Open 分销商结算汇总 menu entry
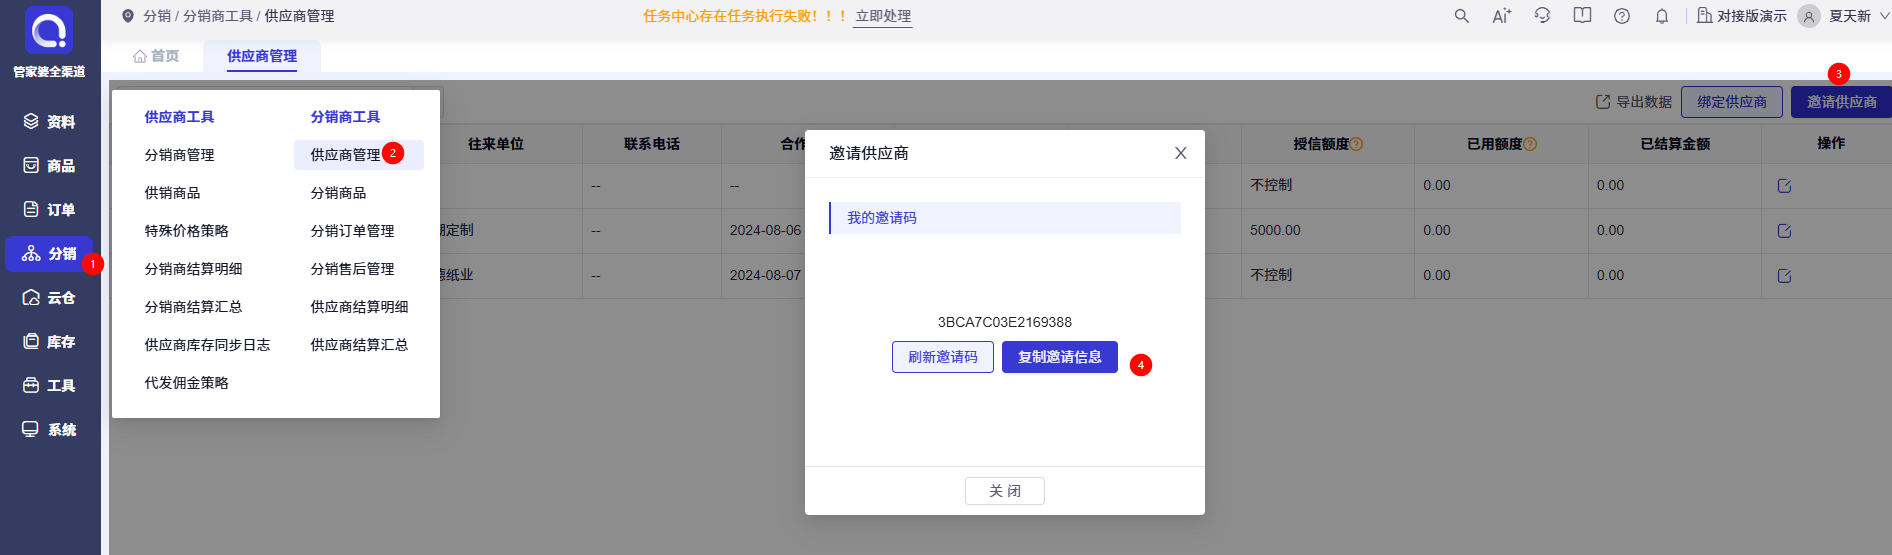 point(193,307)
